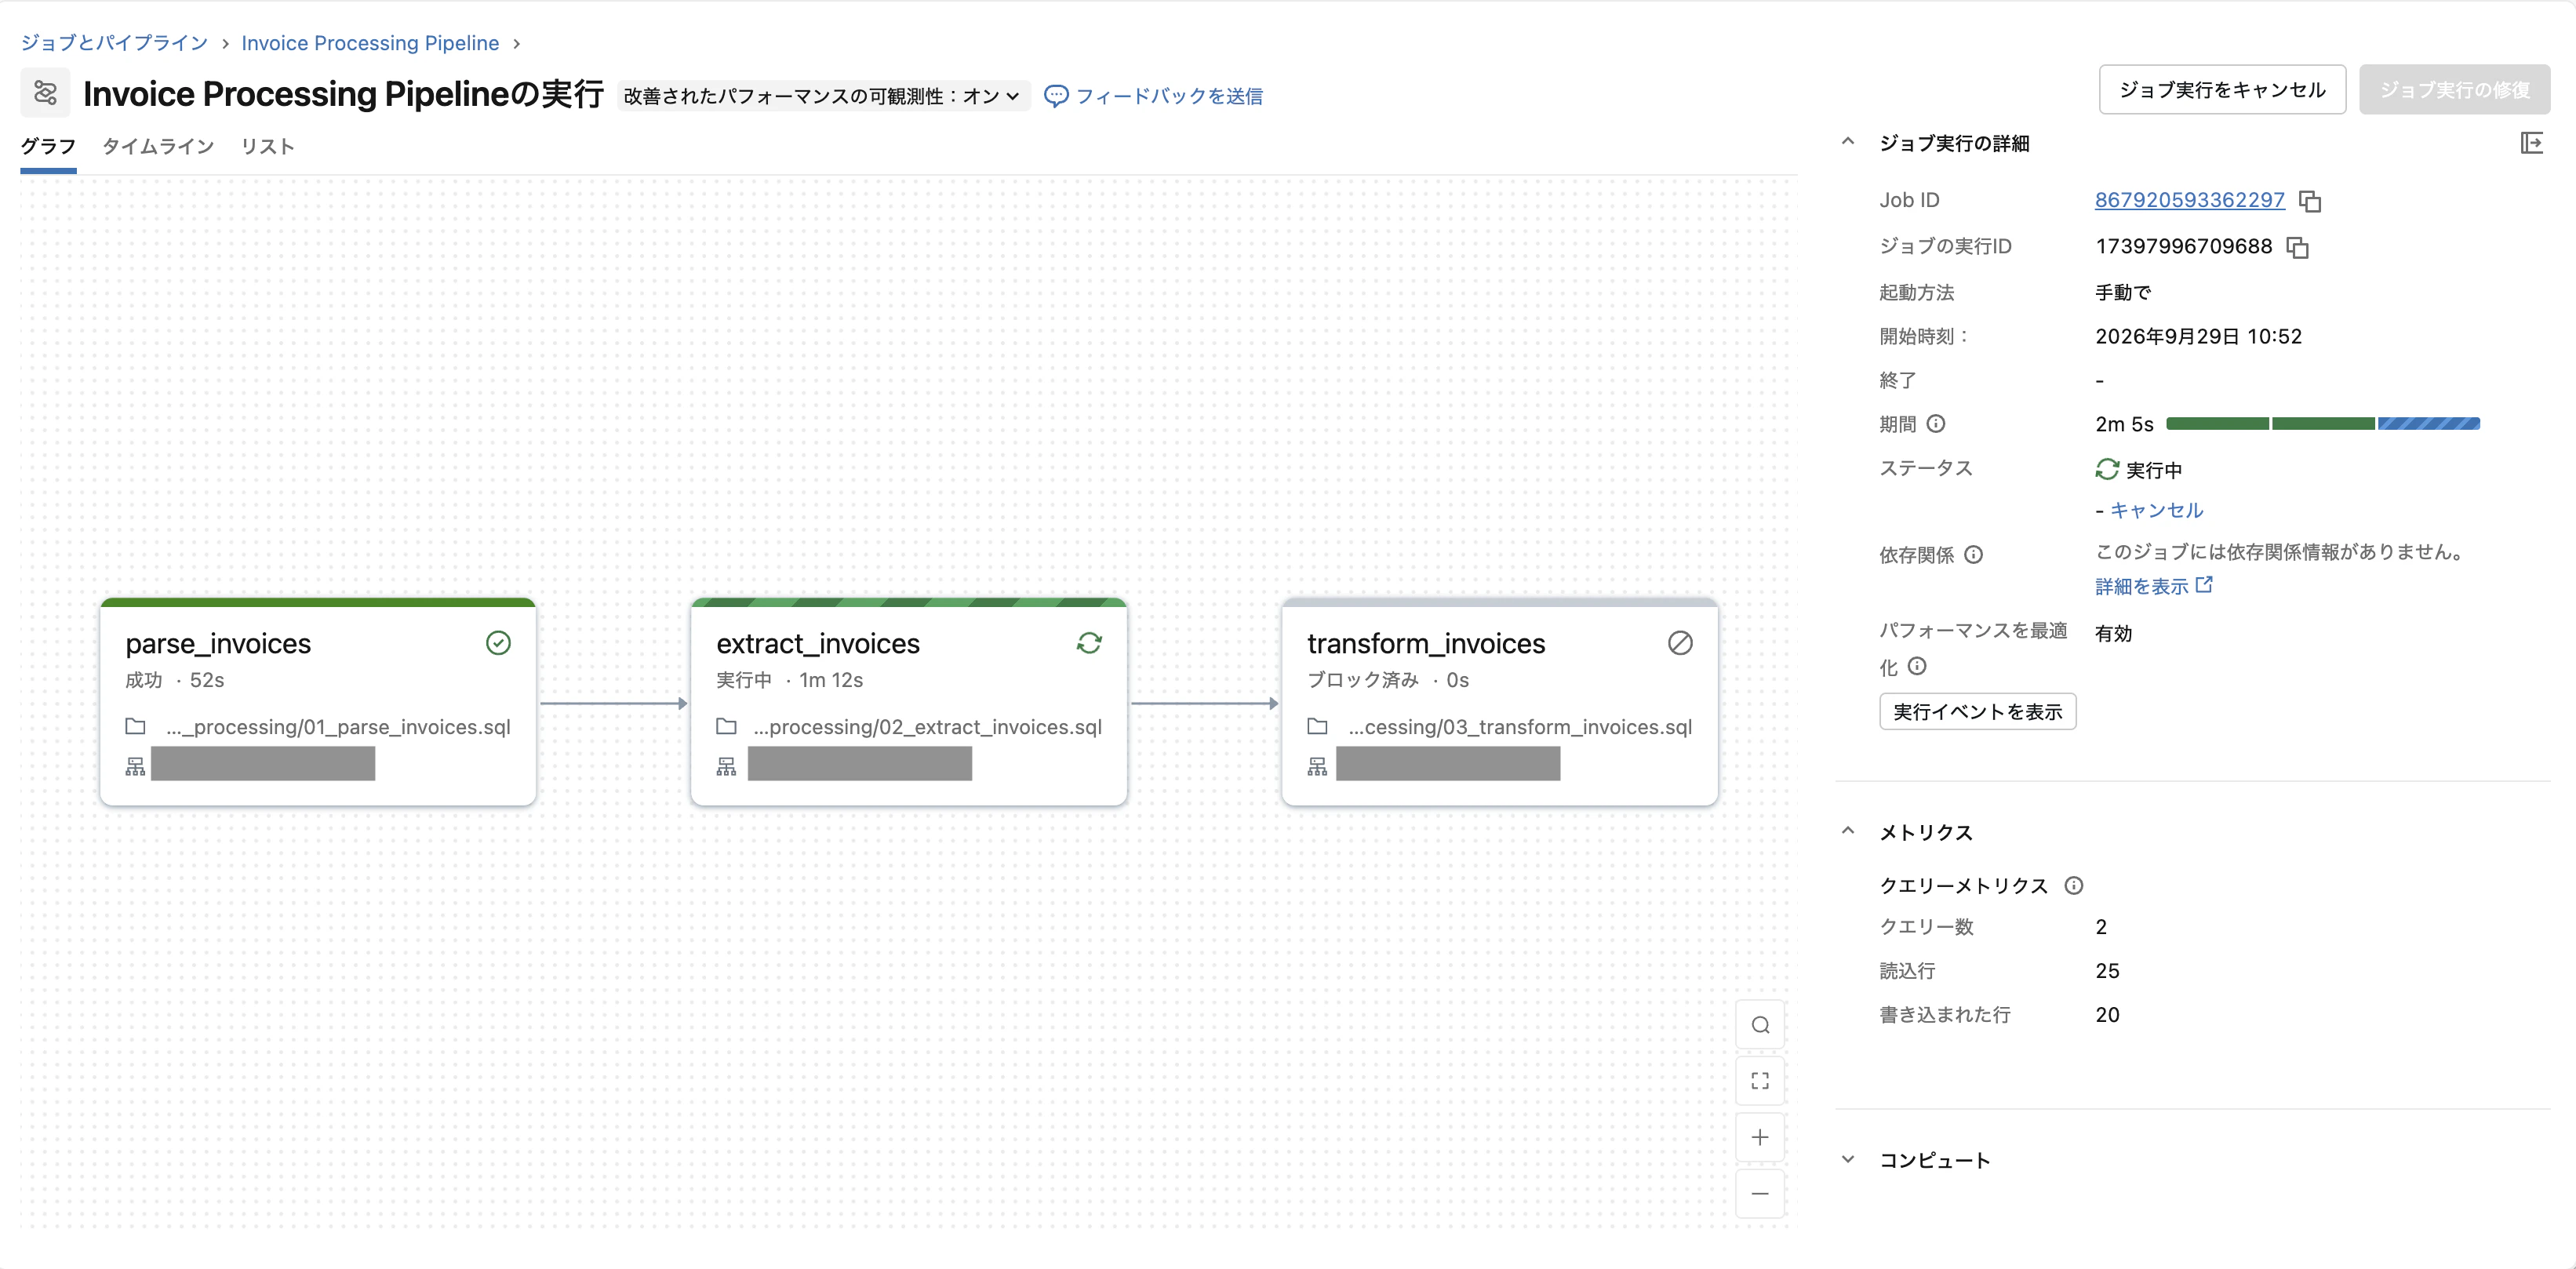Click blocked icon on transform_invoices
The height and width of the screenshot is (1269, 2576).
click(1680, 643)
